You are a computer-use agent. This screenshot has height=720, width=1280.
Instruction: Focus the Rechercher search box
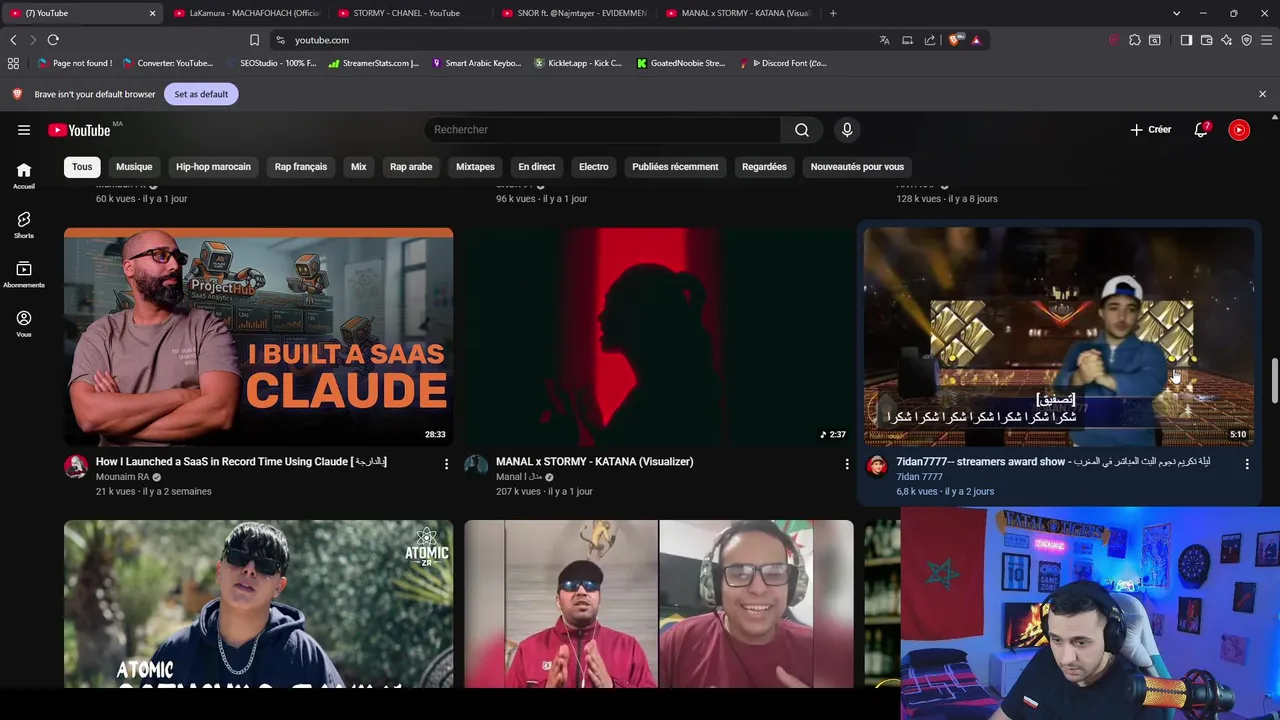(x=603, y=130)
